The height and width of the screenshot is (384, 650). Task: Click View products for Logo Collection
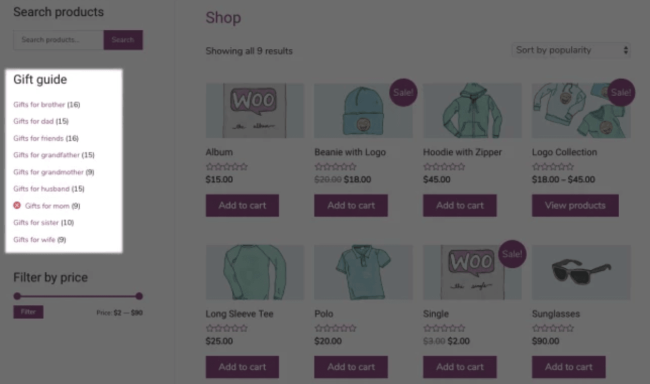(575, 205)
